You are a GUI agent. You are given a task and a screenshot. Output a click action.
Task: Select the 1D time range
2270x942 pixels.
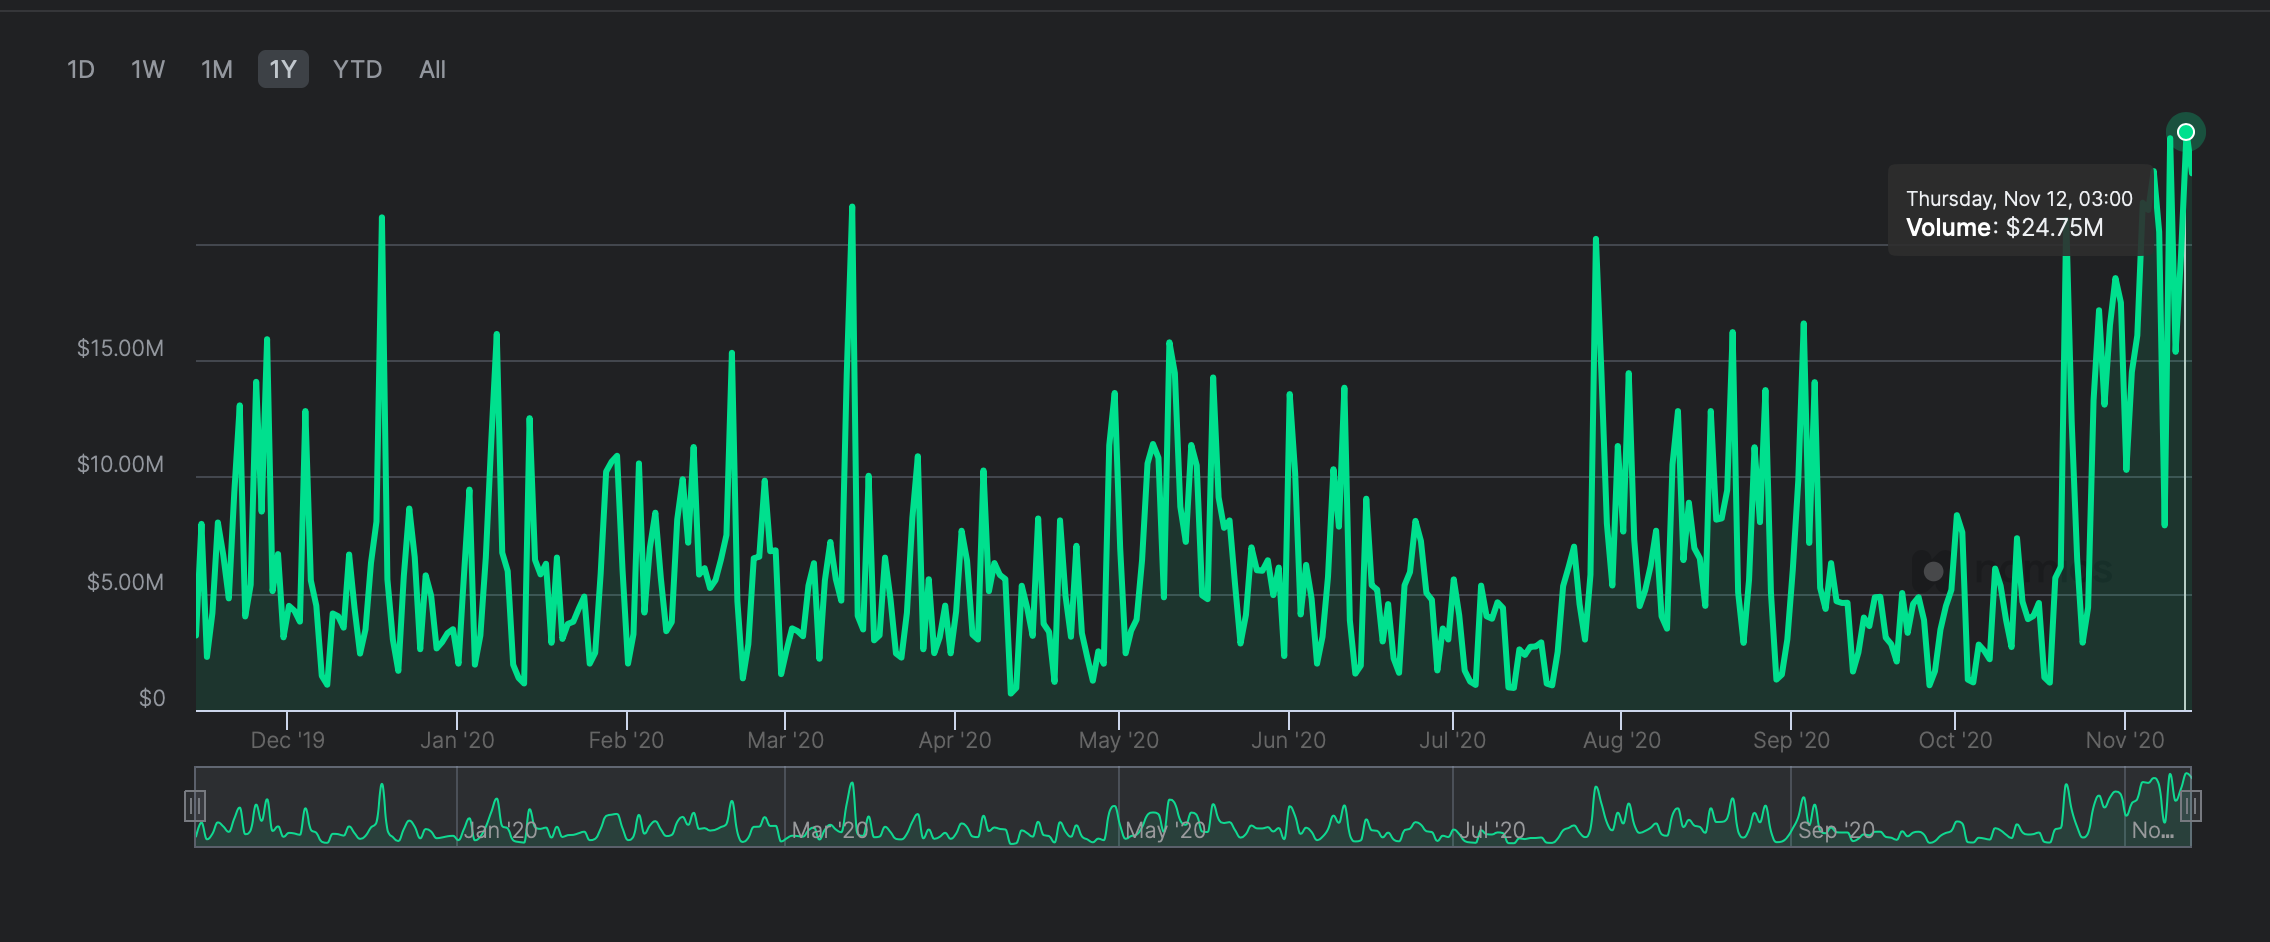tap(81, 70)
